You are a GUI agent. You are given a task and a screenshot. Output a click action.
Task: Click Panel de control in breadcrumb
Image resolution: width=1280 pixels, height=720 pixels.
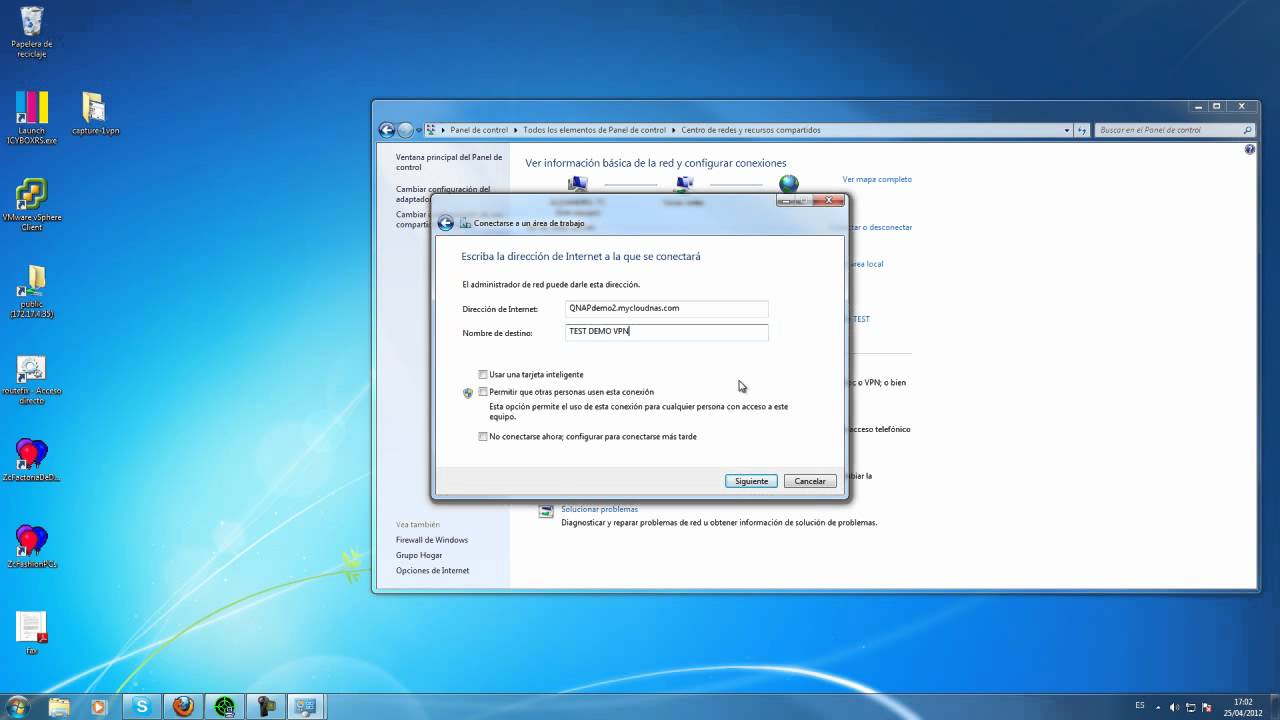[479, 130]
